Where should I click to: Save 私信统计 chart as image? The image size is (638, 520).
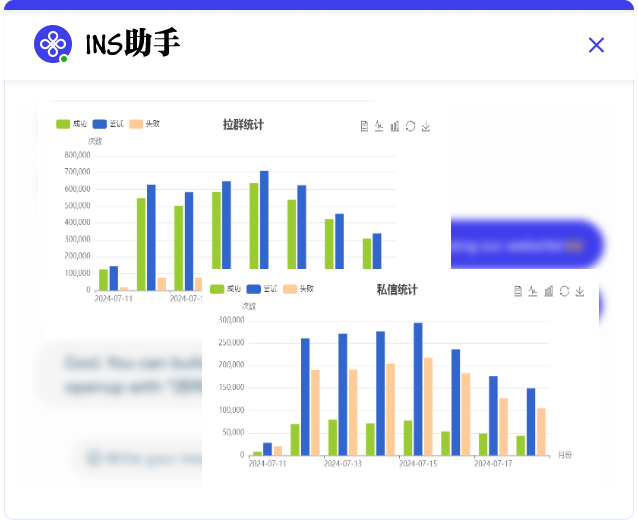(x=580, y=291)
